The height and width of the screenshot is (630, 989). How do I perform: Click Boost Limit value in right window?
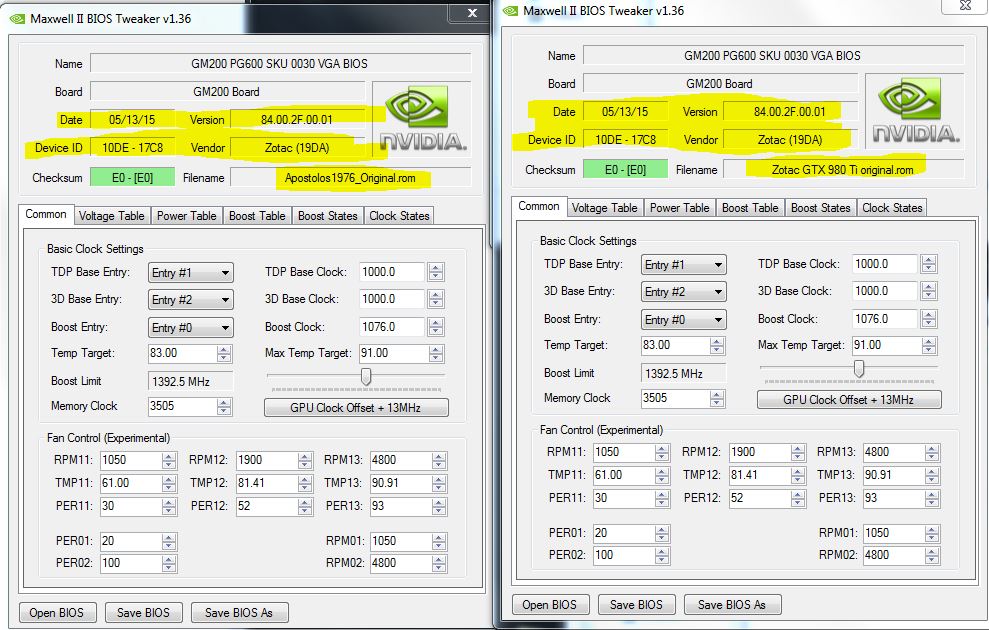pos(684,373)
